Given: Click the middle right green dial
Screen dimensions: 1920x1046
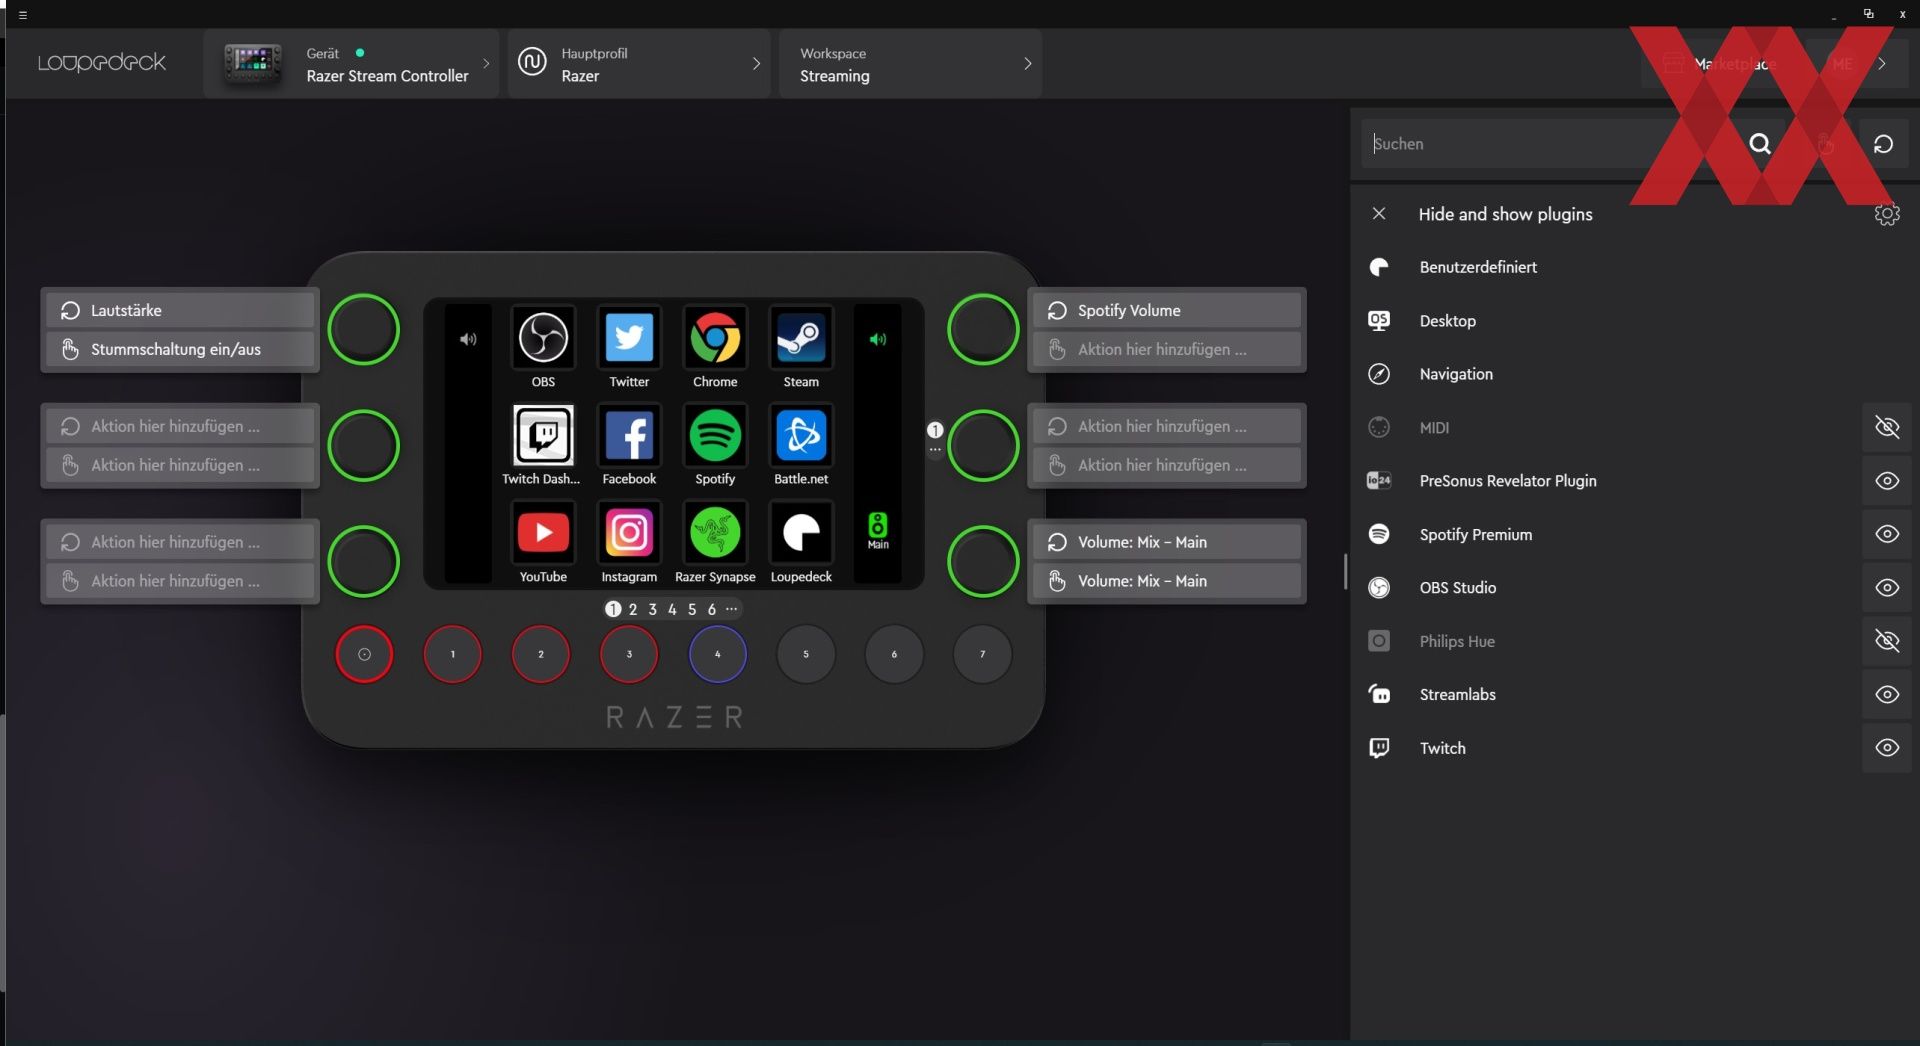Looking at the screenshot, I should click(983, 445).
